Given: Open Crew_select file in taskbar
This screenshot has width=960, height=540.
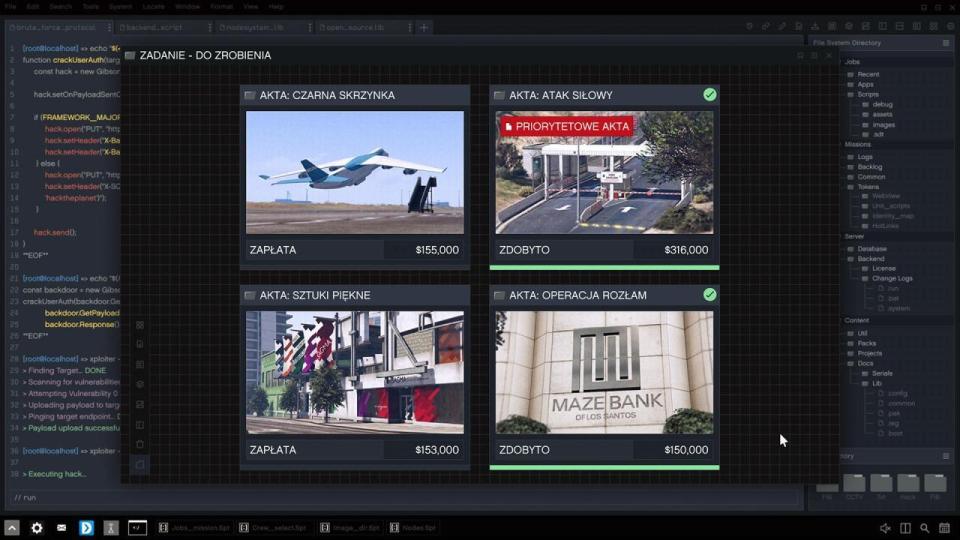Looking at the screenshot, I should 274,528.
